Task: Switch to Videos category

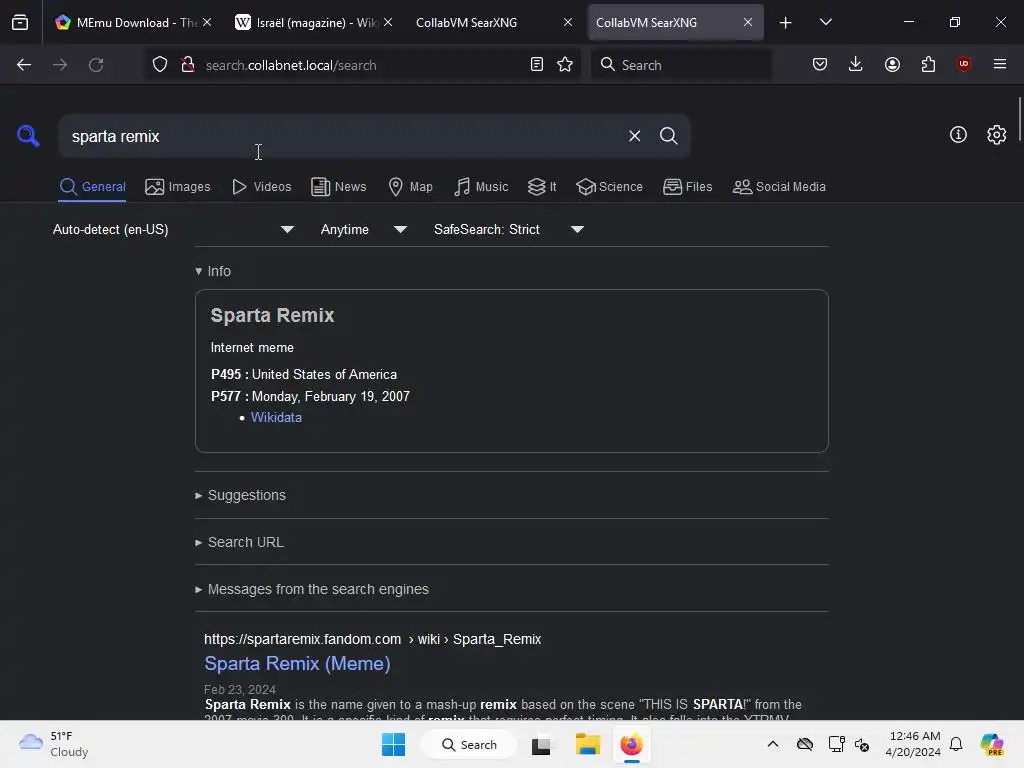Action: coord(262,187)
